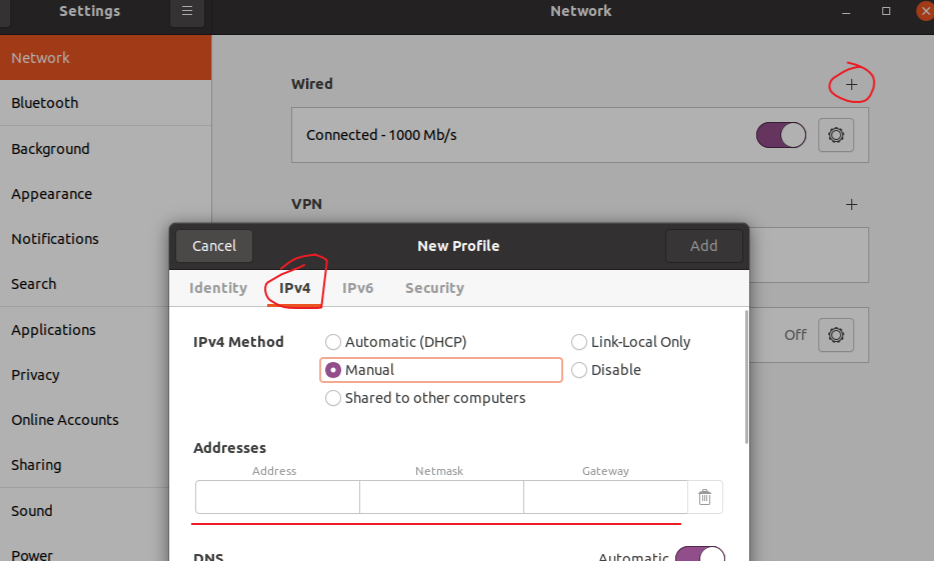This screenshot has width=934, height=561.
Task: Open wired connection gear settings
Action: coord(836,135)
